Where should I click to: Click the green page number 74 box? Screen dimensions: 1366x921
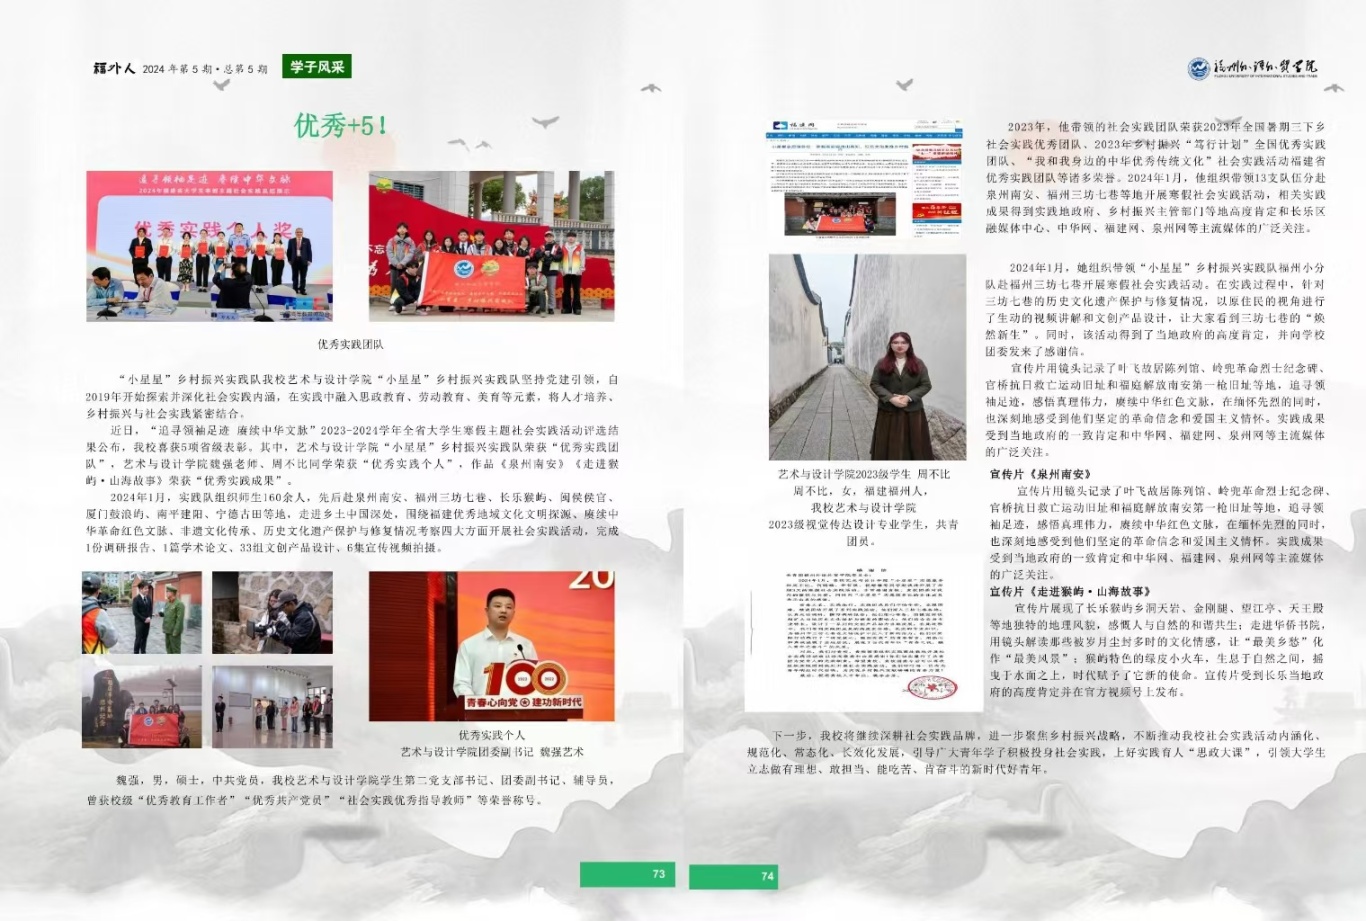(x=734, y=876)
